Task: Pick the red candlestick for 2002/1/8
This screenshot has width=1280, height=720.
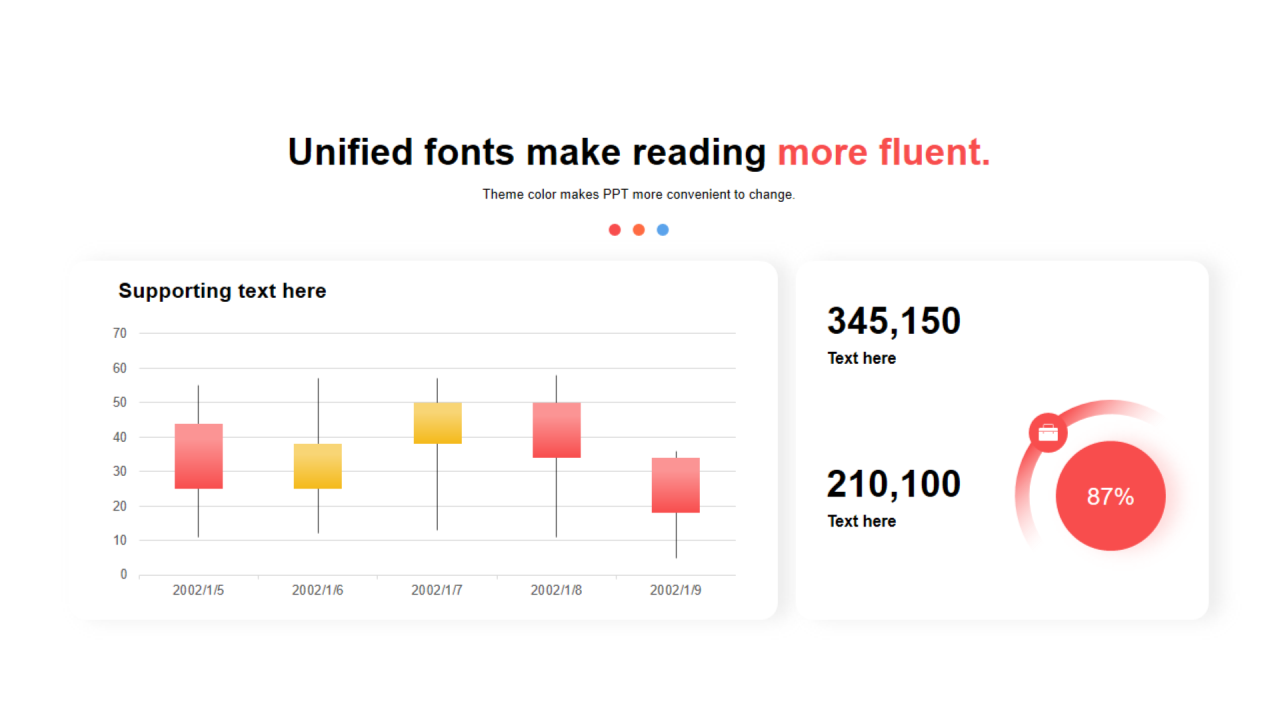Action: (x=557, y=430)
